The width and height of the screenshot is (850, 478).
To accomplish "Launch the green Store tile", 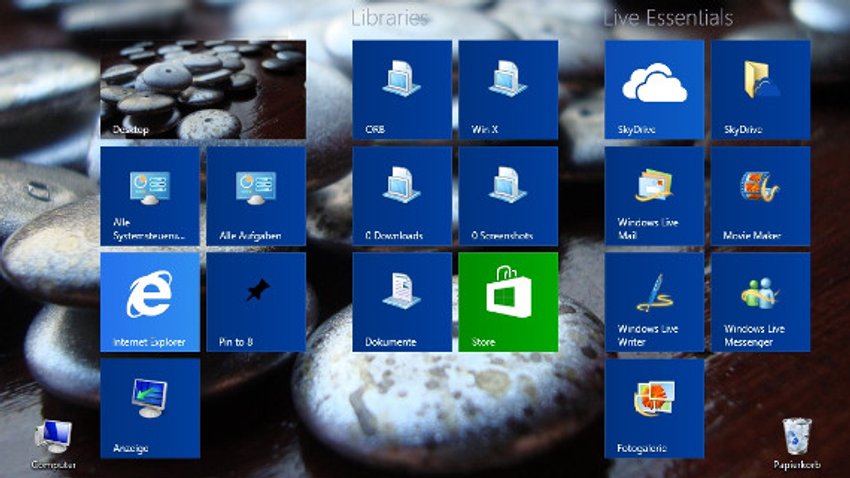I will click(x=508, y=302).
